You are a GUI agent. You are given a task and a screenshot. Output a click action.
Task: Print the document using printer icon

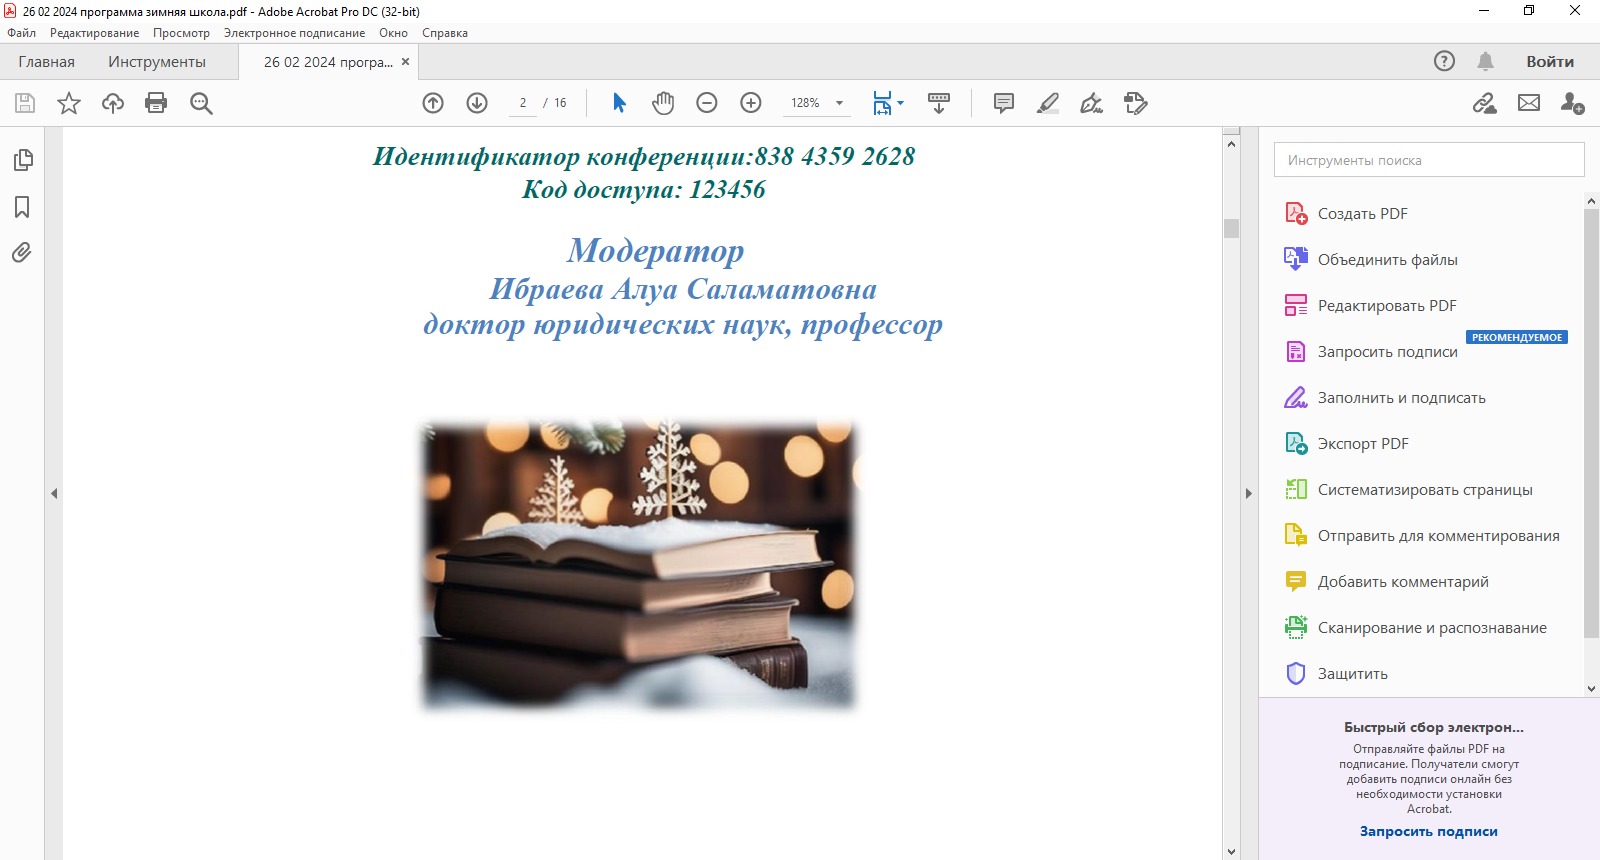click(156, 103)
